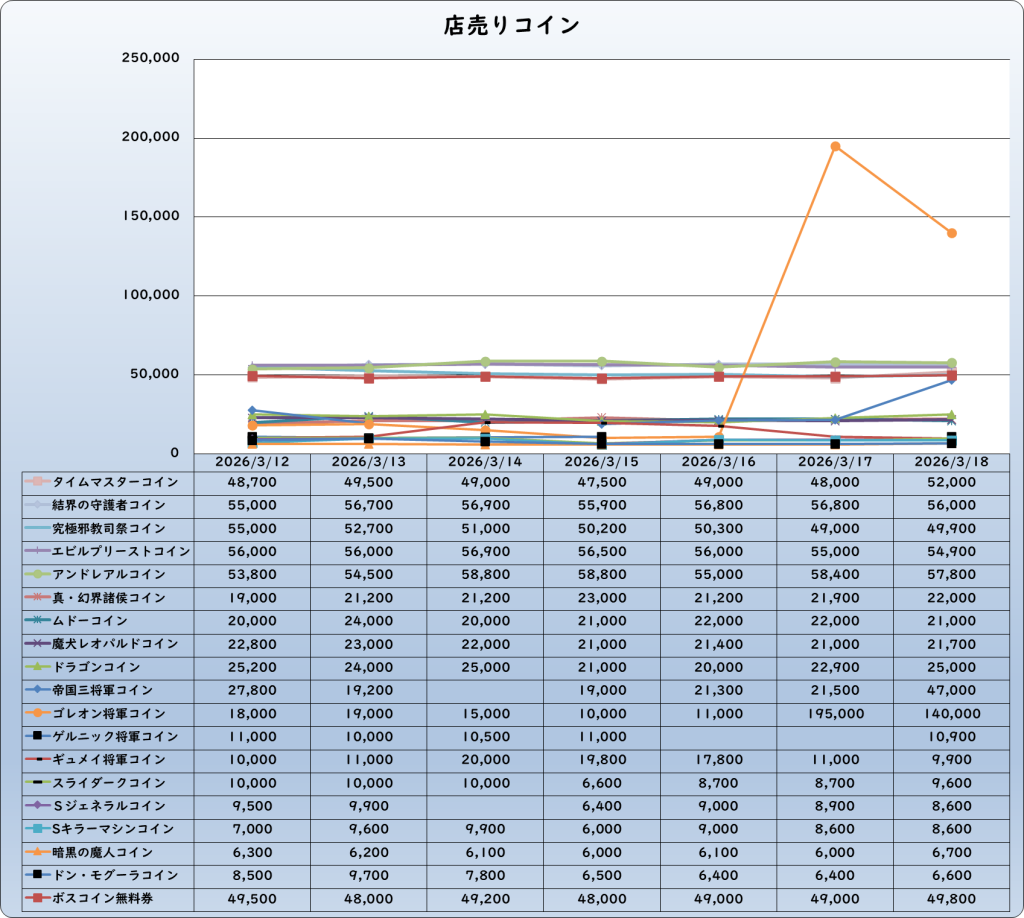Image resolution: width=1024 pixels, height=918 pixels.
Task: Select the 140,000 cell in the table
Action: [x=951, y=714]
